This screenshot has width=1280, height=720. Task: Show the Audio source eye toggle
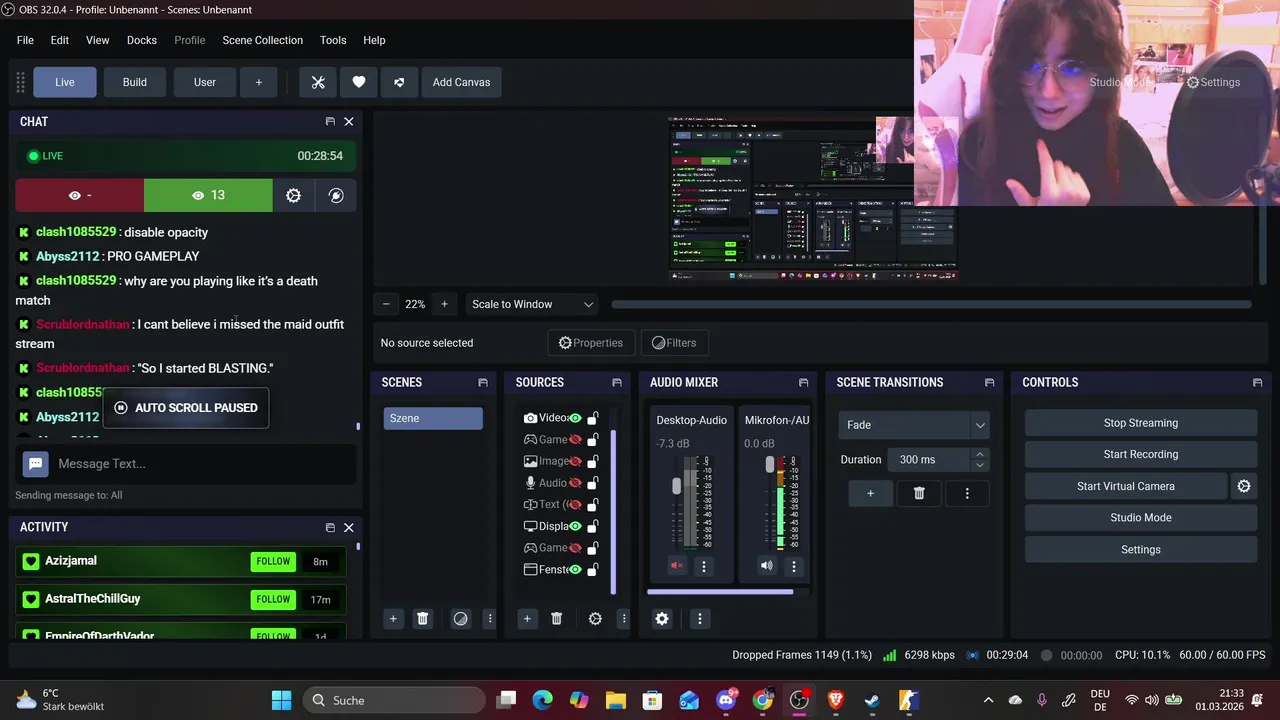click(575, 483)
